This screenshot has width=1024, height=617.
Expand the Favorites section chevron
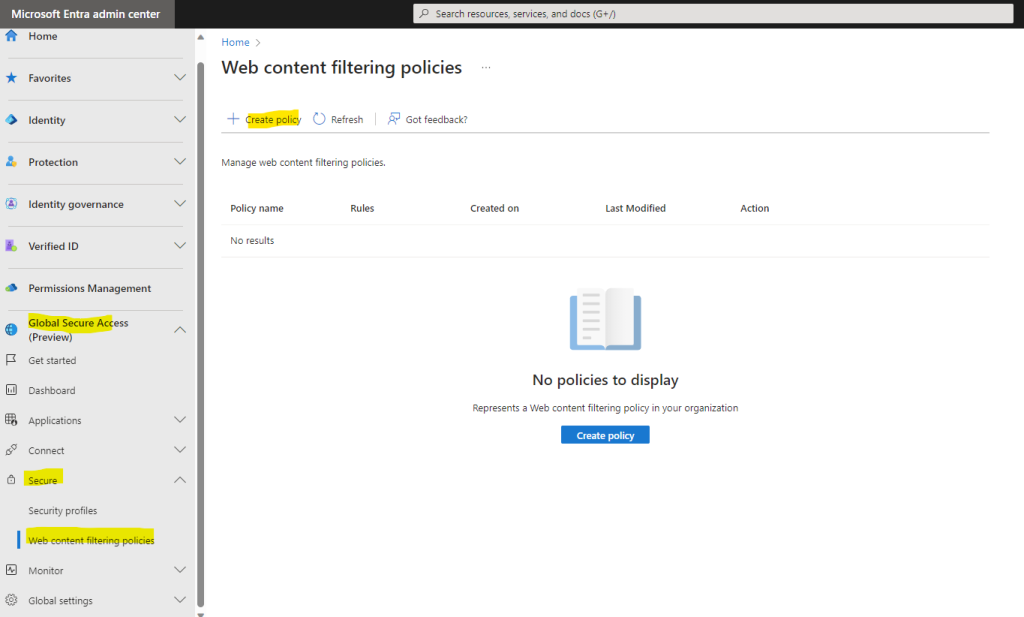coord(180,78)
